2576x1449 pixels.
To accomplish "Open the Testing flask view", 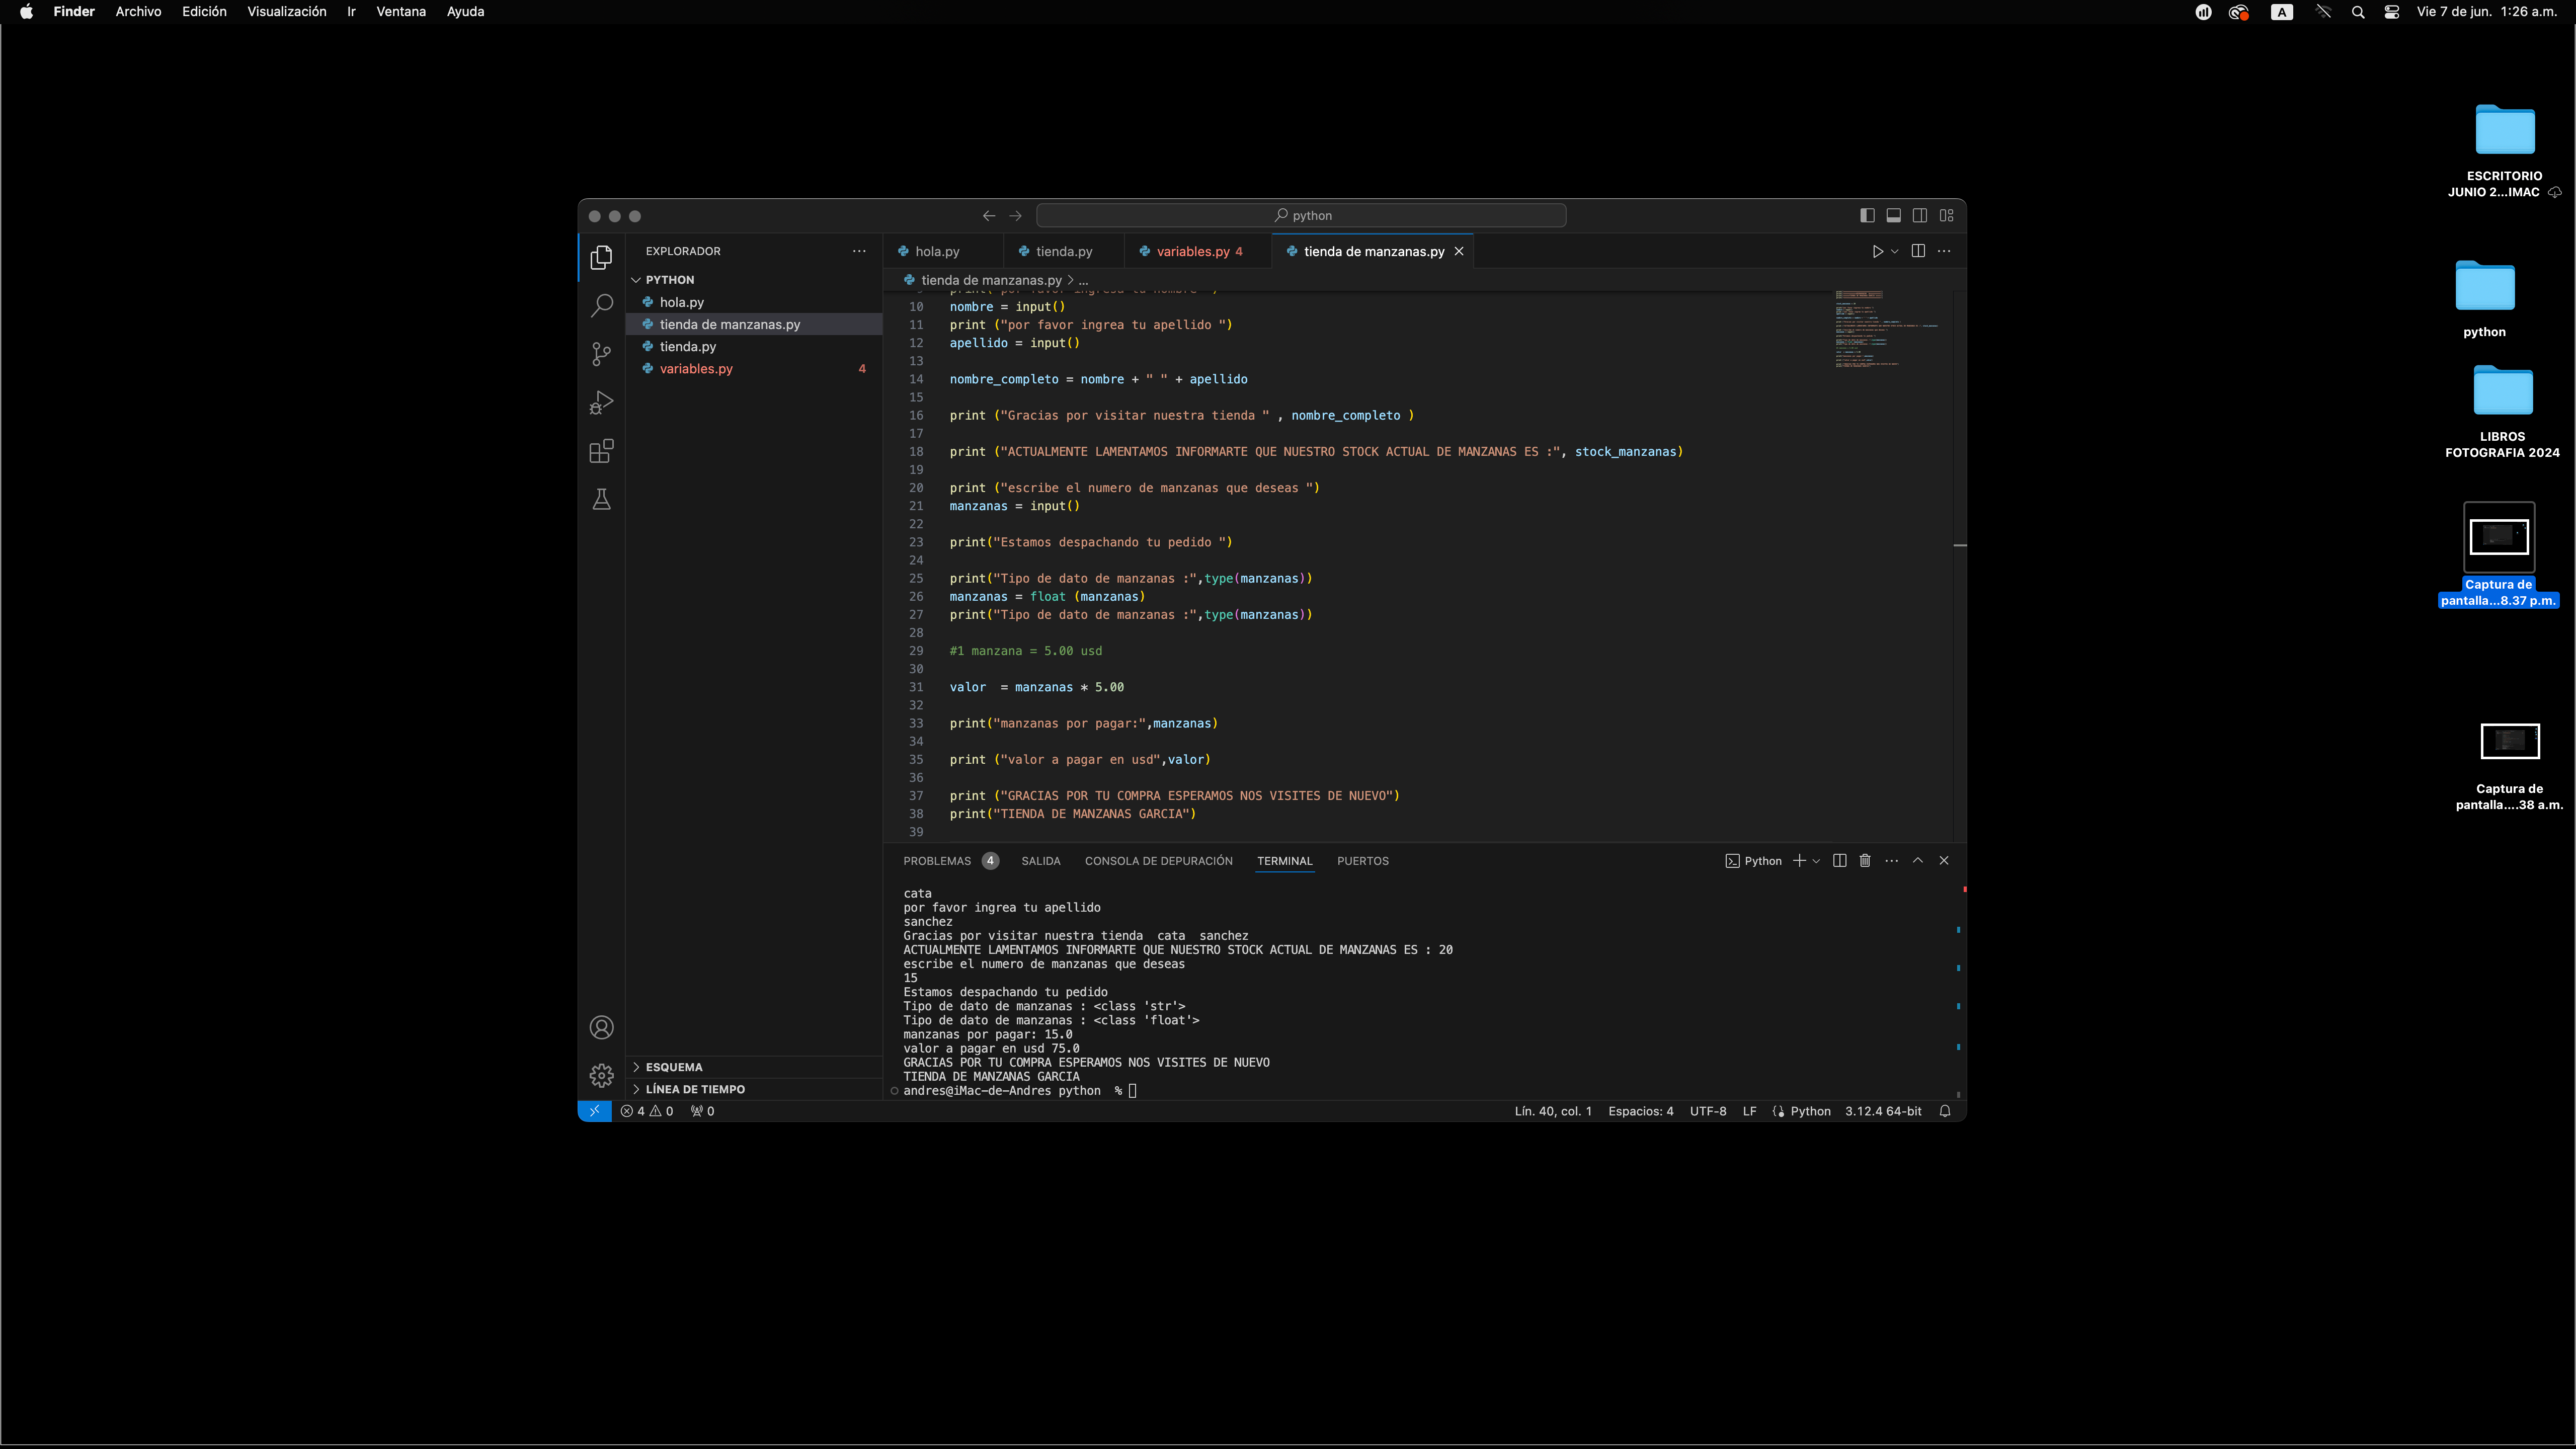I will tap(601, 499).
